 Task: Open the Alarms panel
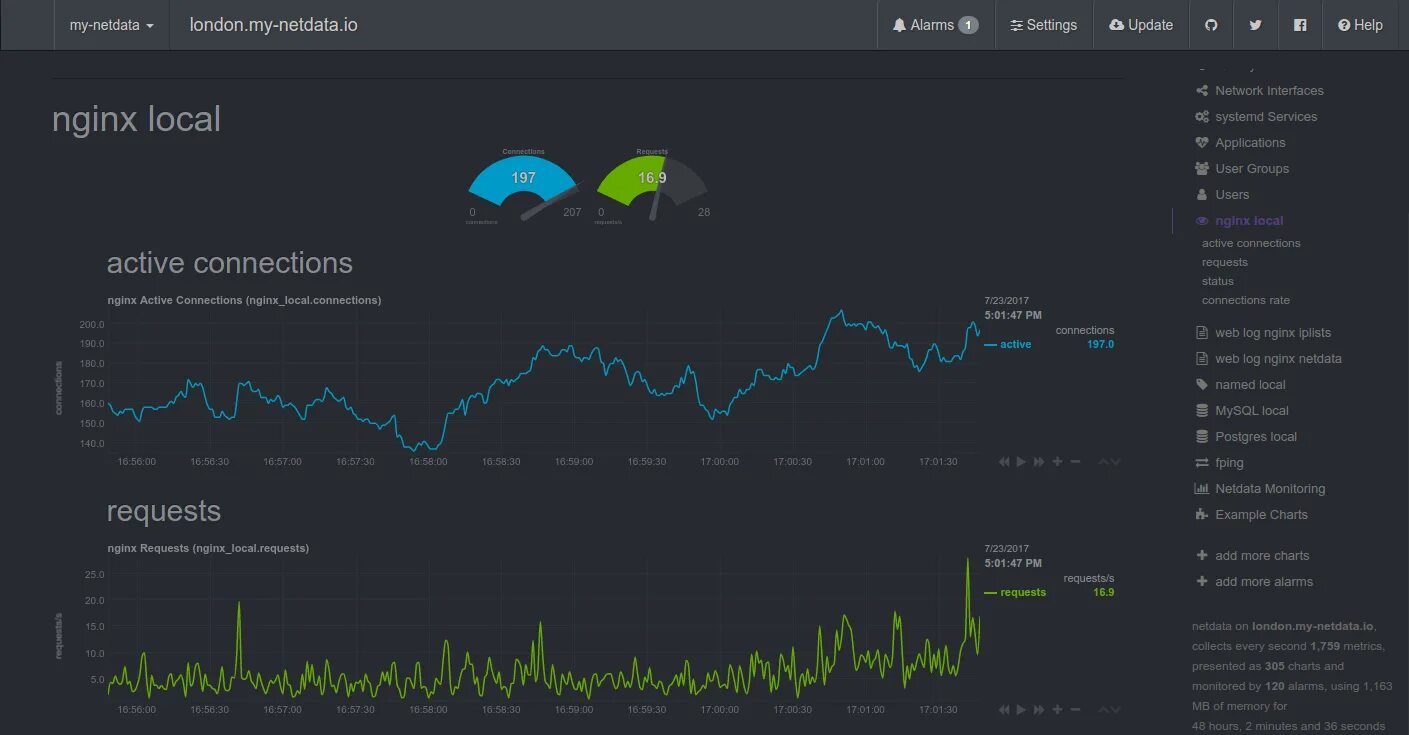(935, 25)
